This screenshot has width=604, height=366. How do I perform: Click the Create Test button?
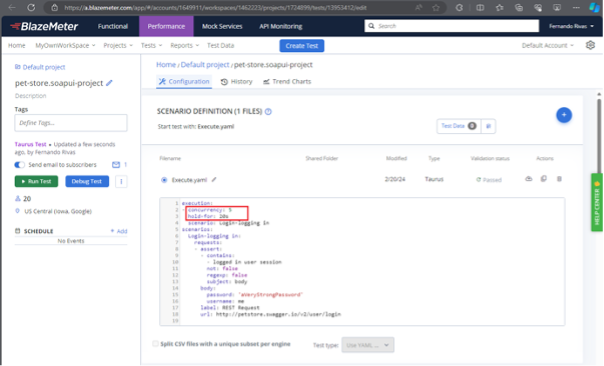(302, 45)
